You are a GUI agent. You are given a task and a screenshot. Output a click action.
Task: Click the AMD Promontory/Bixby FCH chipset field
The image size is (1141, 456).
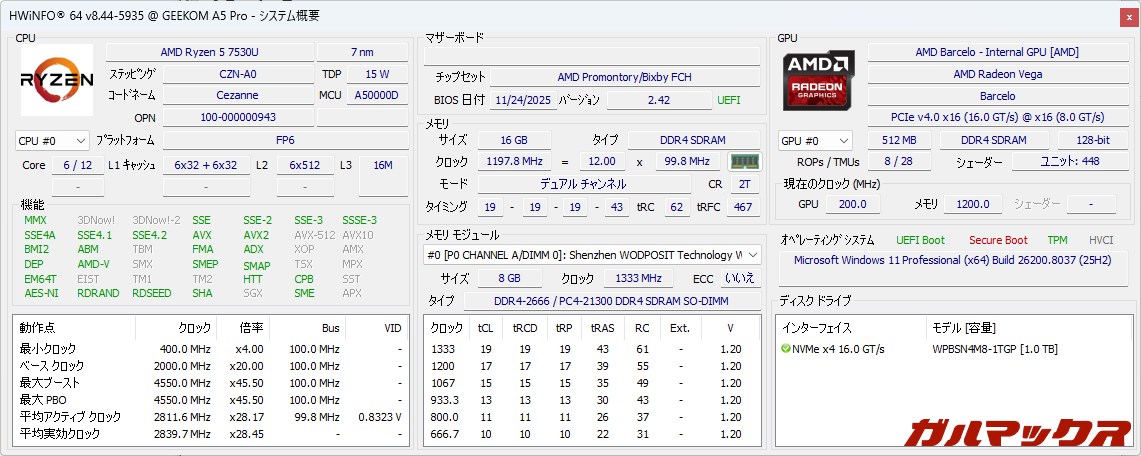(x=624, y=76)
